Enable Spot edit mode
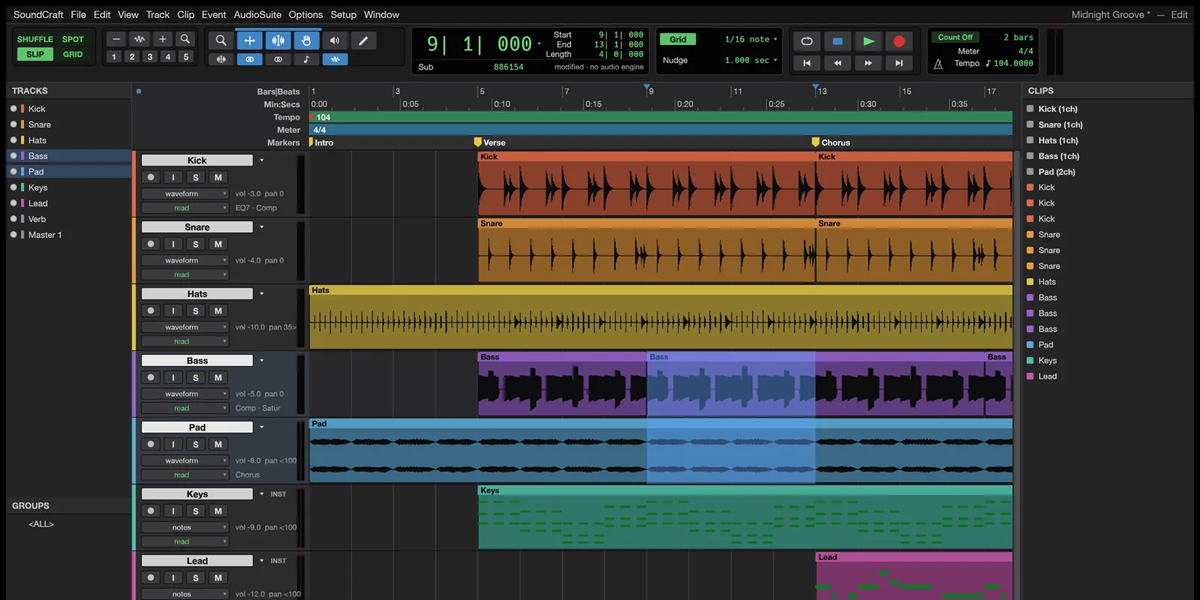Screen dimensions: 1200x600 73,40
